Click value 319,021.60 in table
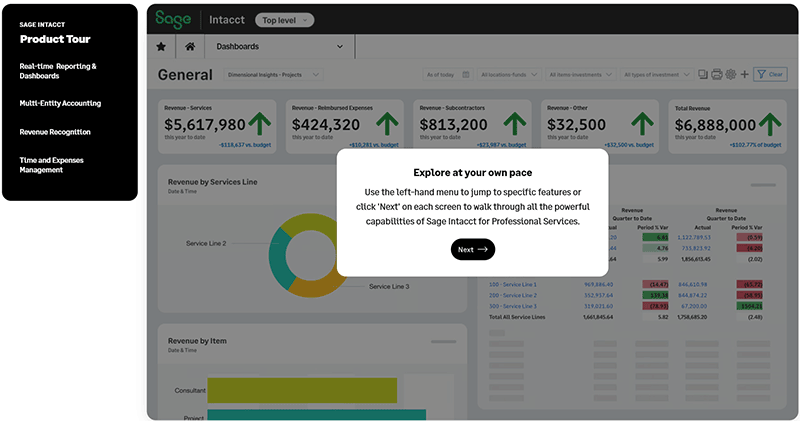 coord(598,306)
